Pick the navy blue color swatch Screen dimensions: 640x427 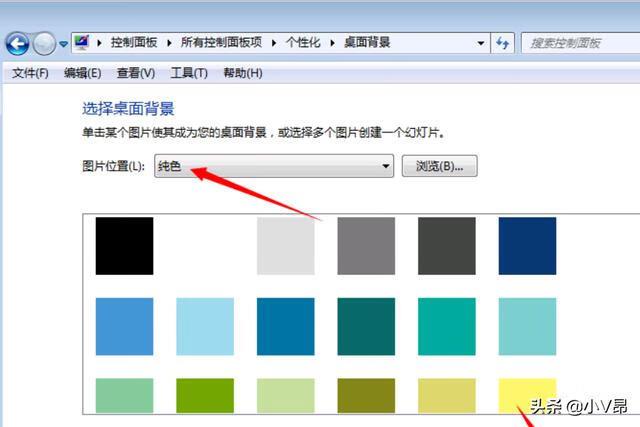point(527,246)
